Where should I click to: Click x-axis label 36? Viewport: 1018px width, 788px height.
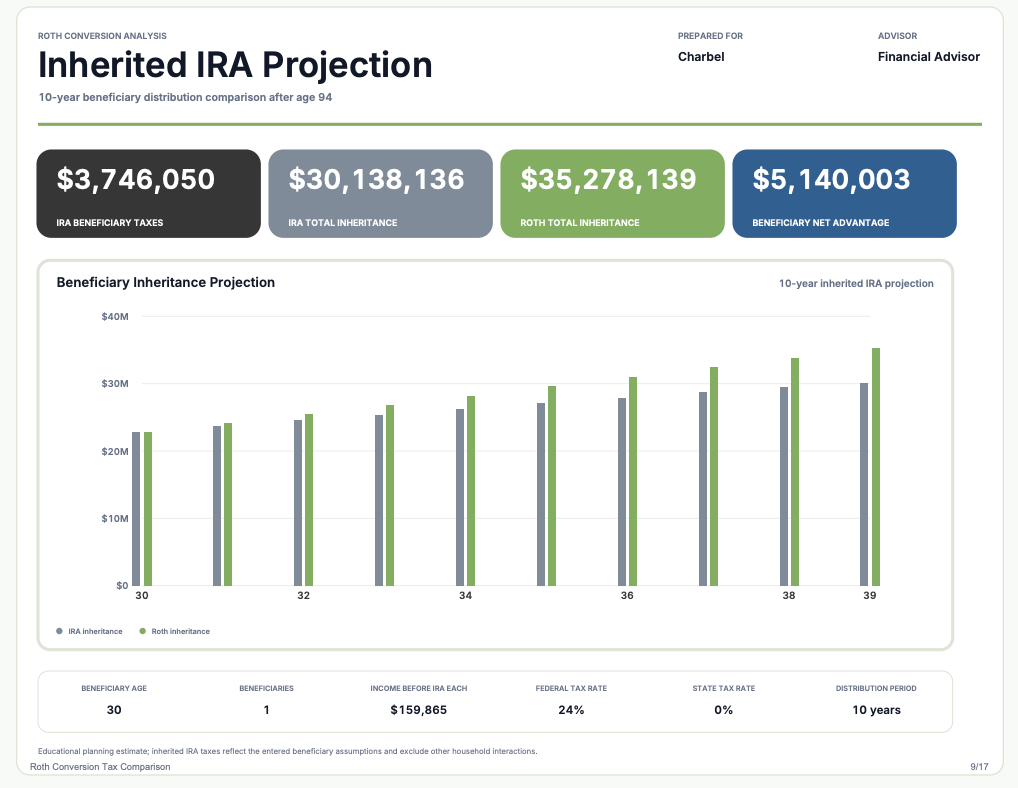tap(627, 595)
